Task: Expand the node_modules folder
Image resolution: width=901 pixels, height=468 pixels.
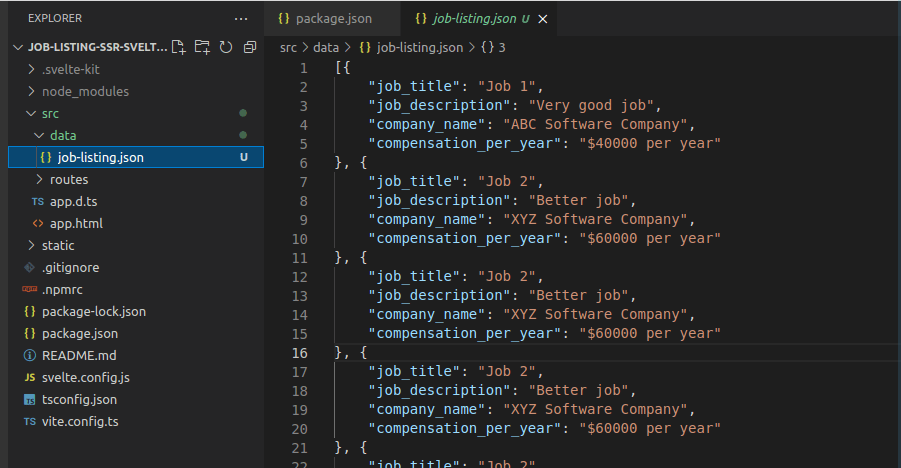Action: (x=32, y=91)
